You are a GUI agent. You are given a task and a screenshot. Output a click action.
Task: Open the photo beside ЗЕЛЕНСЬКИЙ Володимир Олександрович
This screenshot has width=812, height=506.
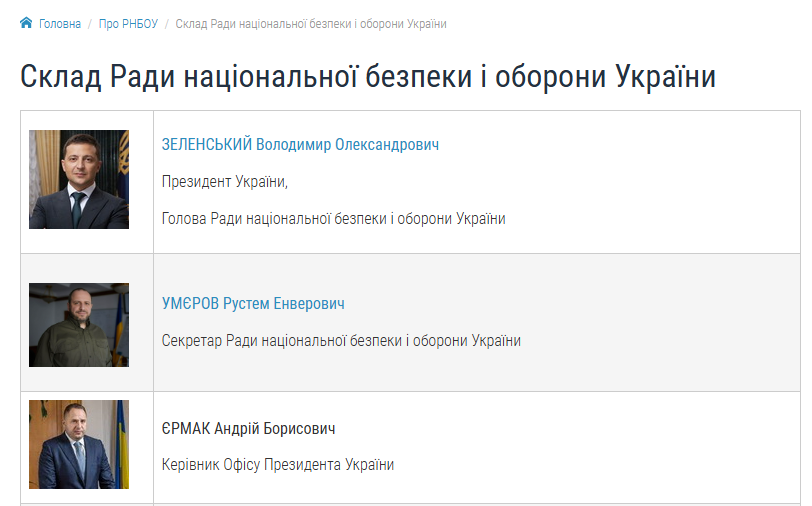click(79, 180)
